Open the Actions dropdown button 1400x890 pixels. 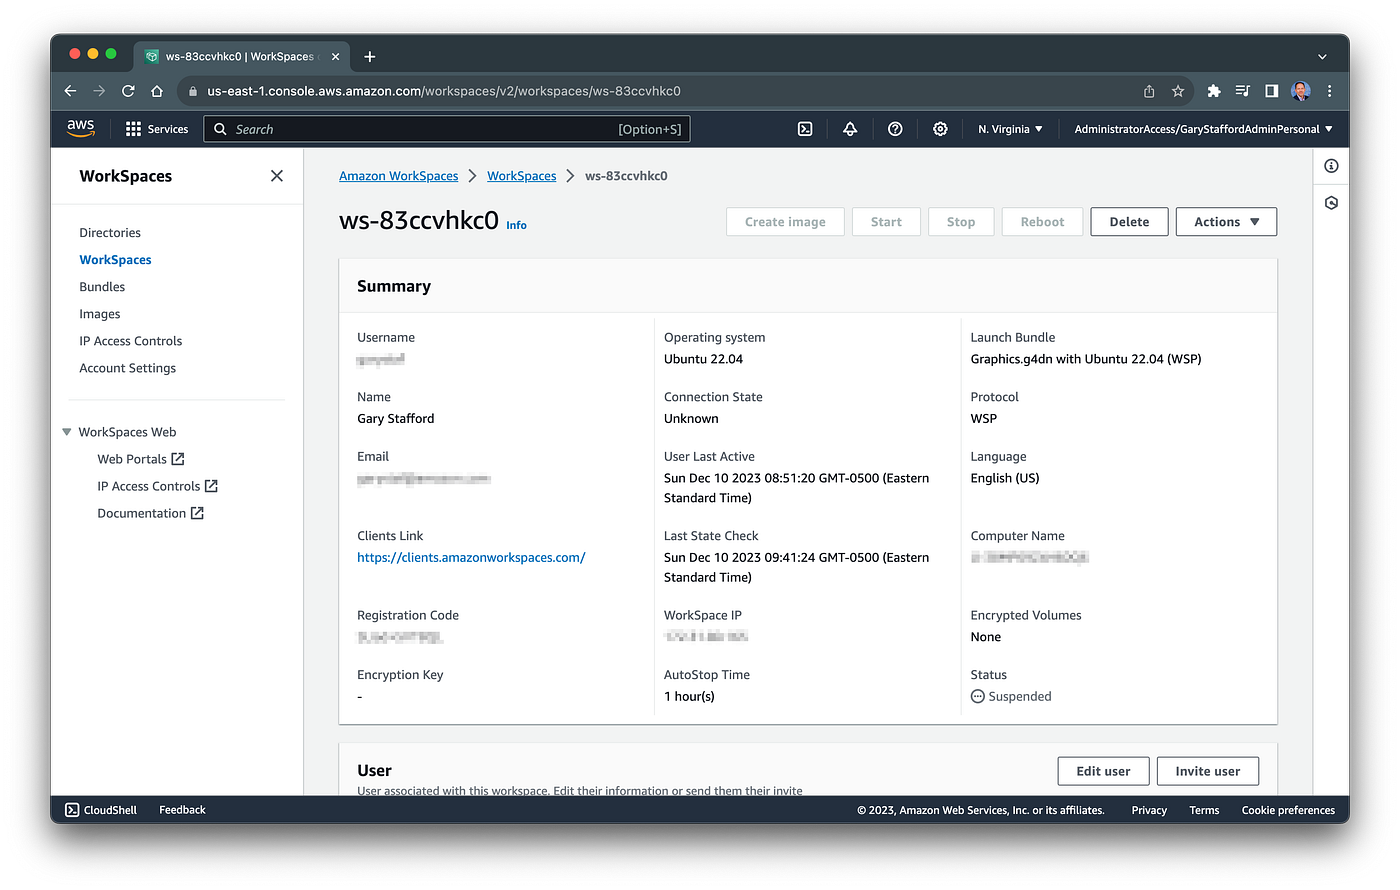[1226, 222]
